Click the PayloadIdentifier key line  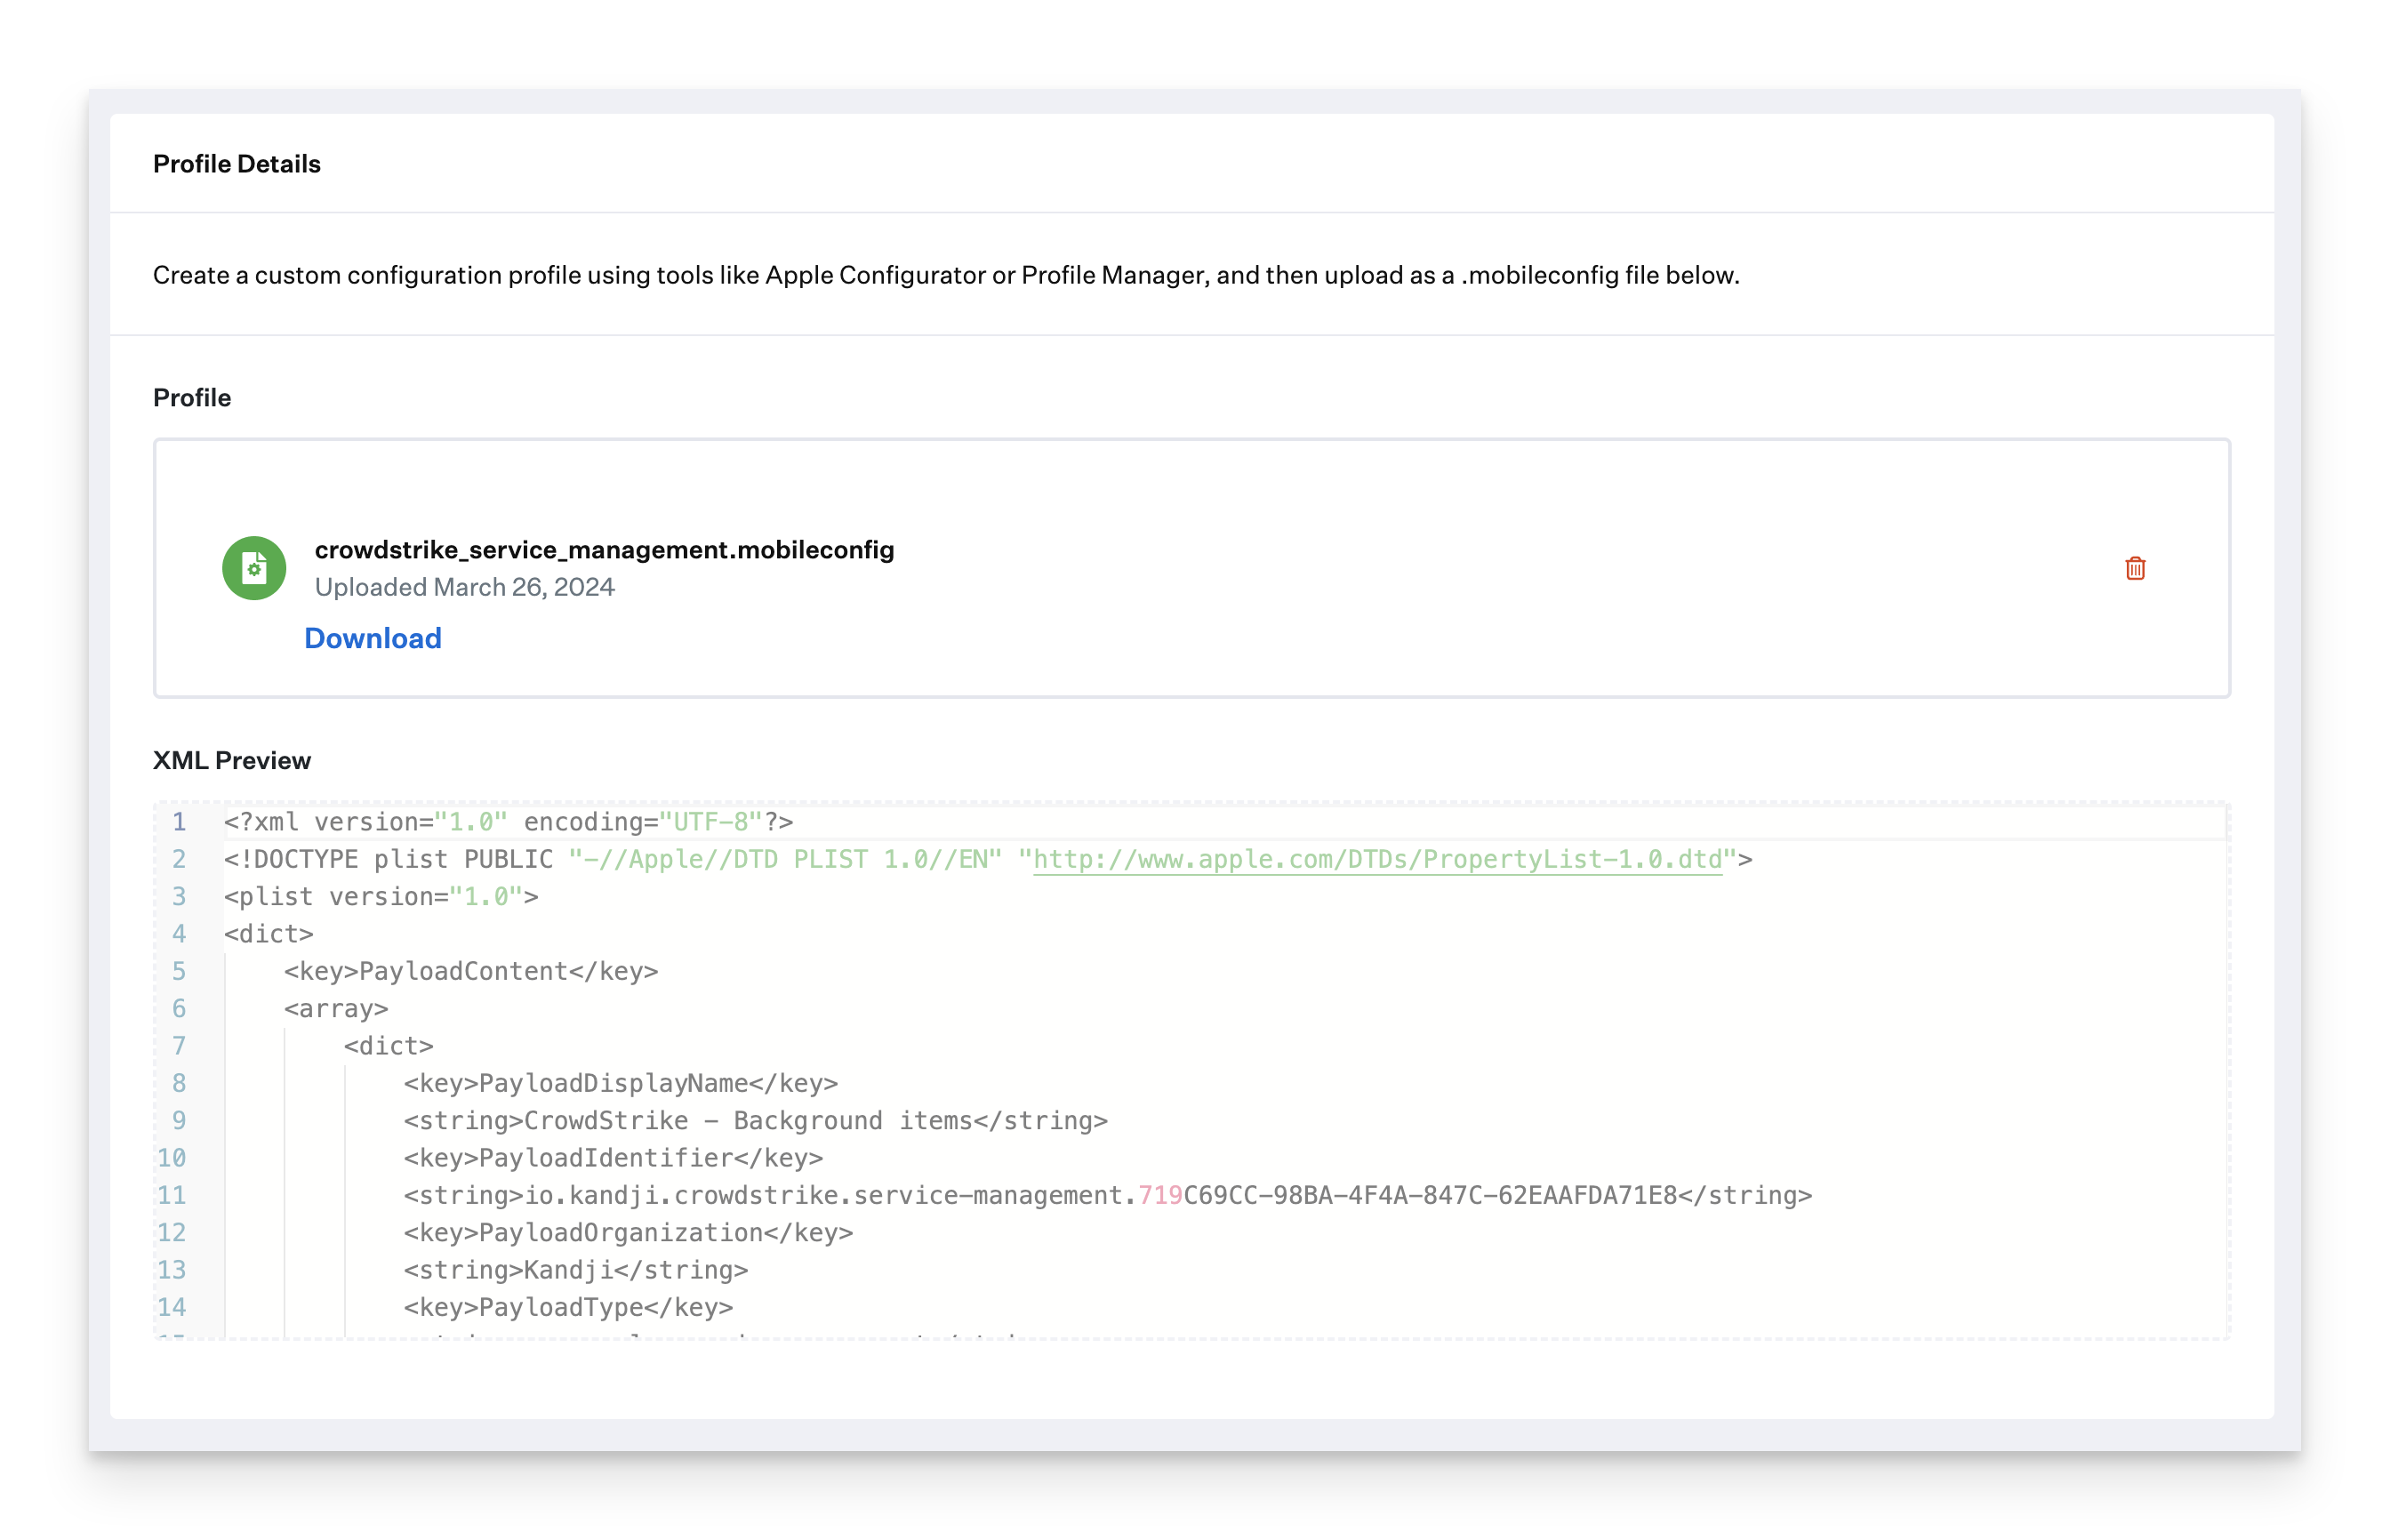(x=613, y=1158)
